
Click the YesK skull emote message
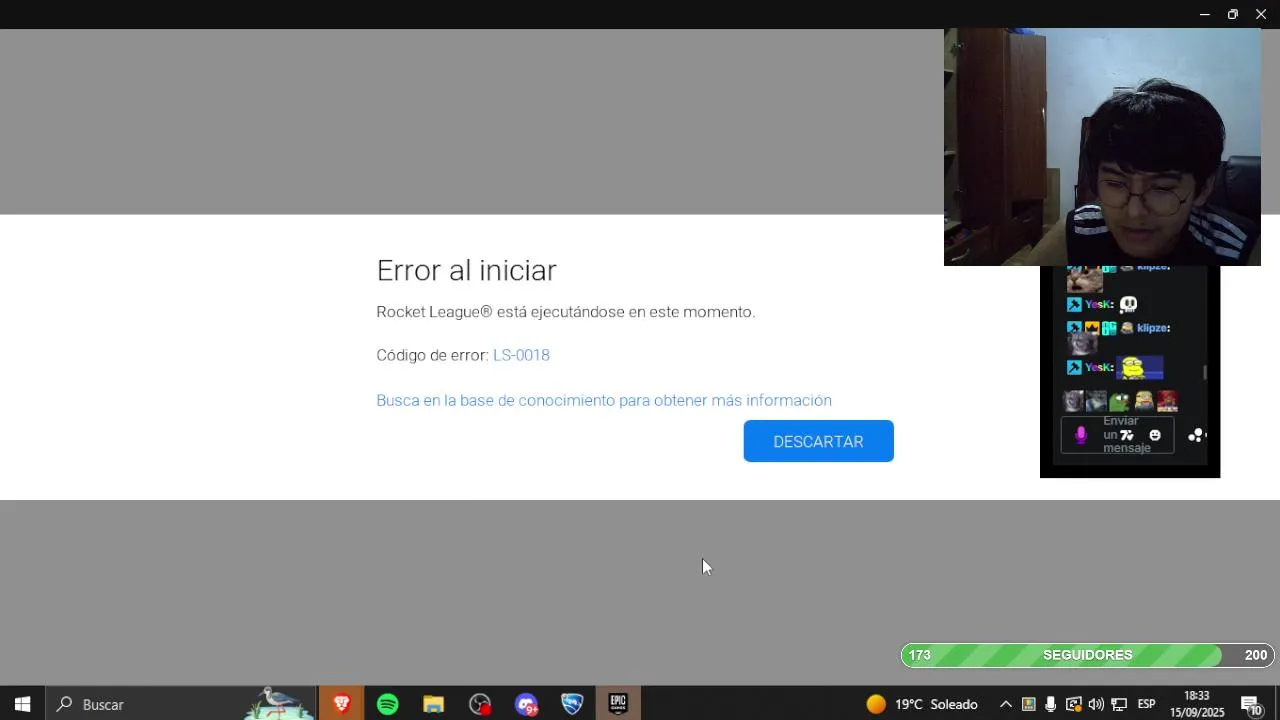(x=1128, y=304)
